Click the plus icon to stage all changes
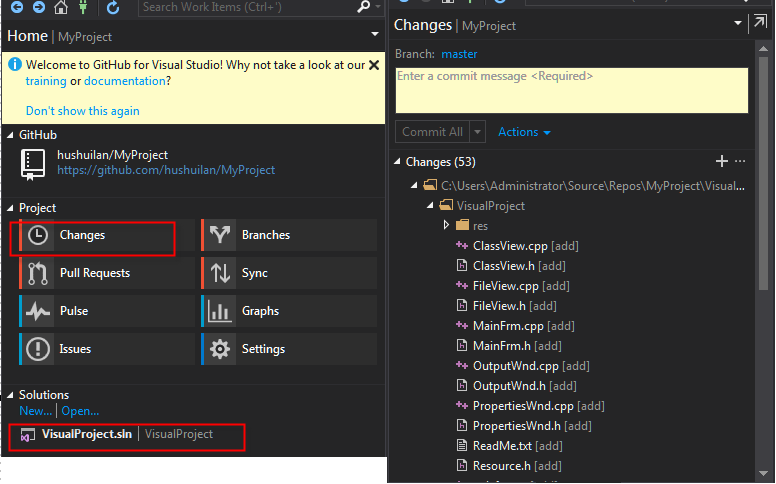Image resolution: width=776 pixels, height=484 pixels. click(x=722, y=161)
